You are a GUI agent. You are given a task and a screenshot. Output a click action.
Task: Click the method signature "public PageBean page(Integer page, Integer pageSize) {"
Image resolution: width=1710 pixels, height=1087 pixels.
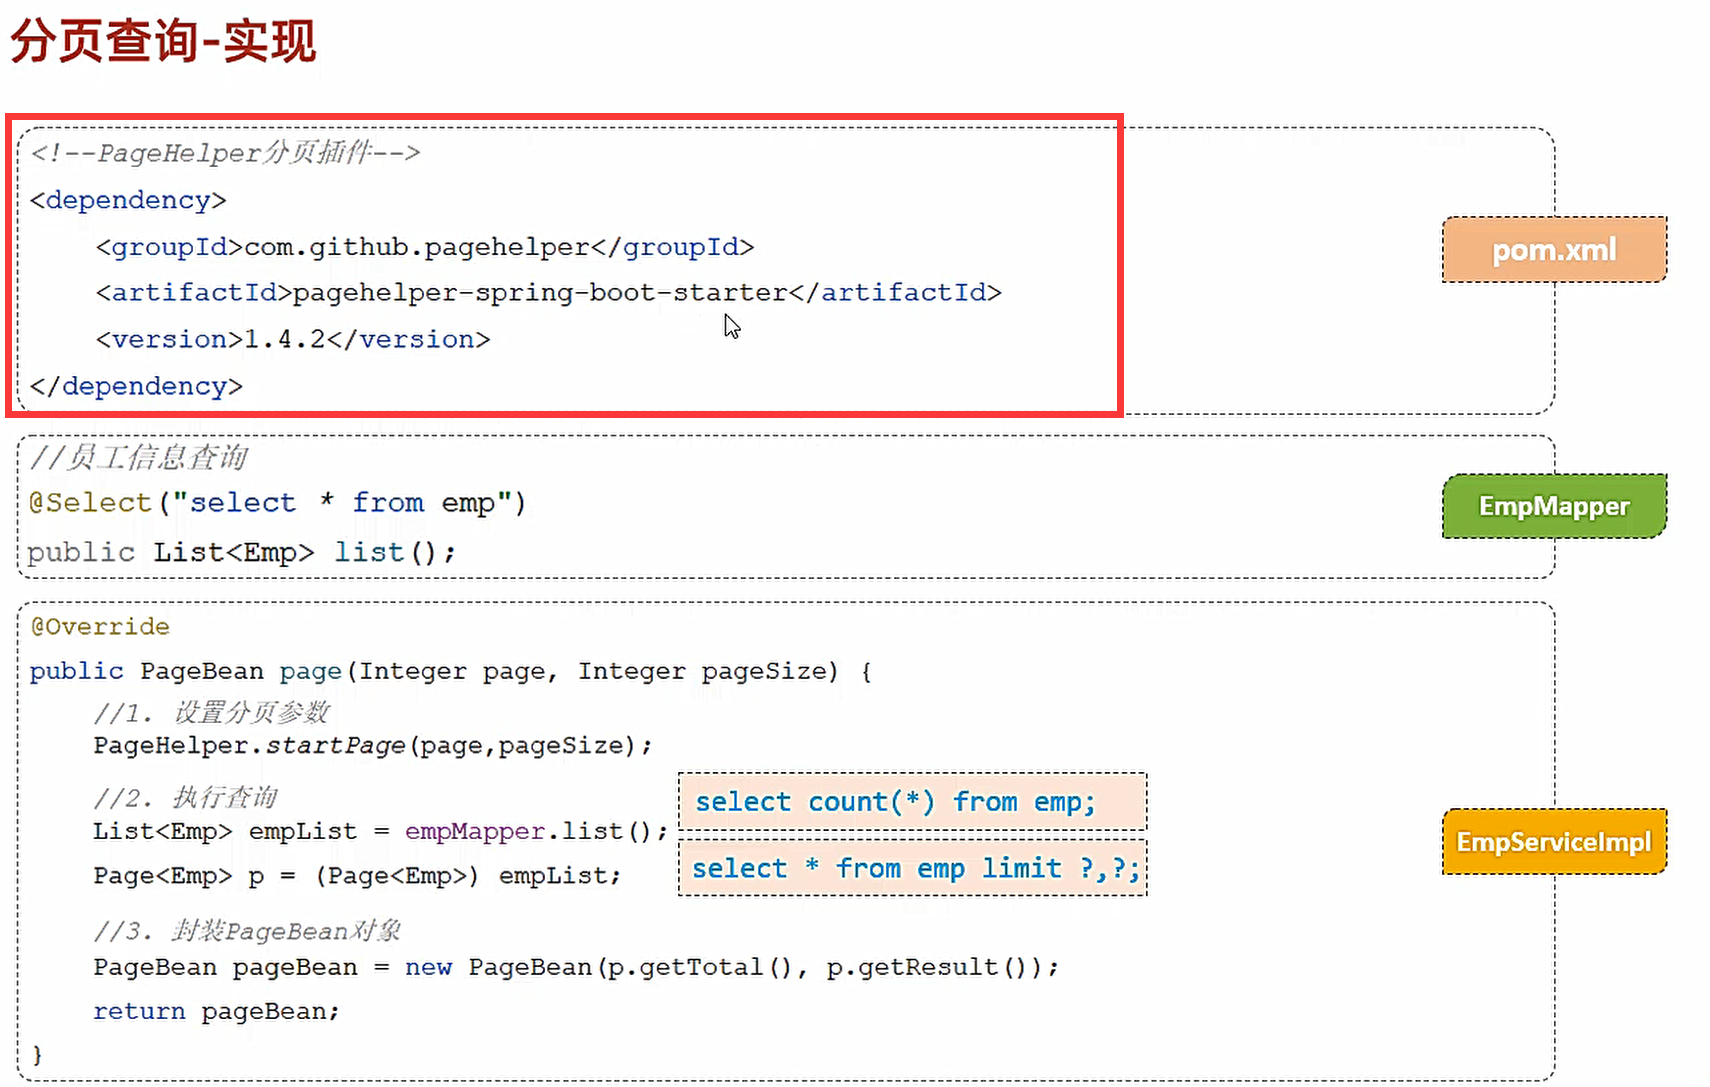click(x=451, y=671)
